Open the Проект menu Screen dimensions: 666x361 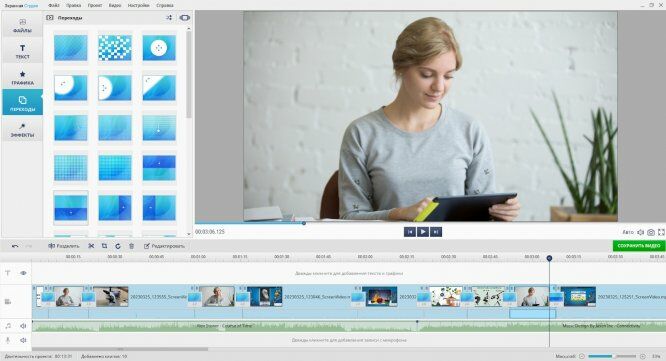coord(95,6)
